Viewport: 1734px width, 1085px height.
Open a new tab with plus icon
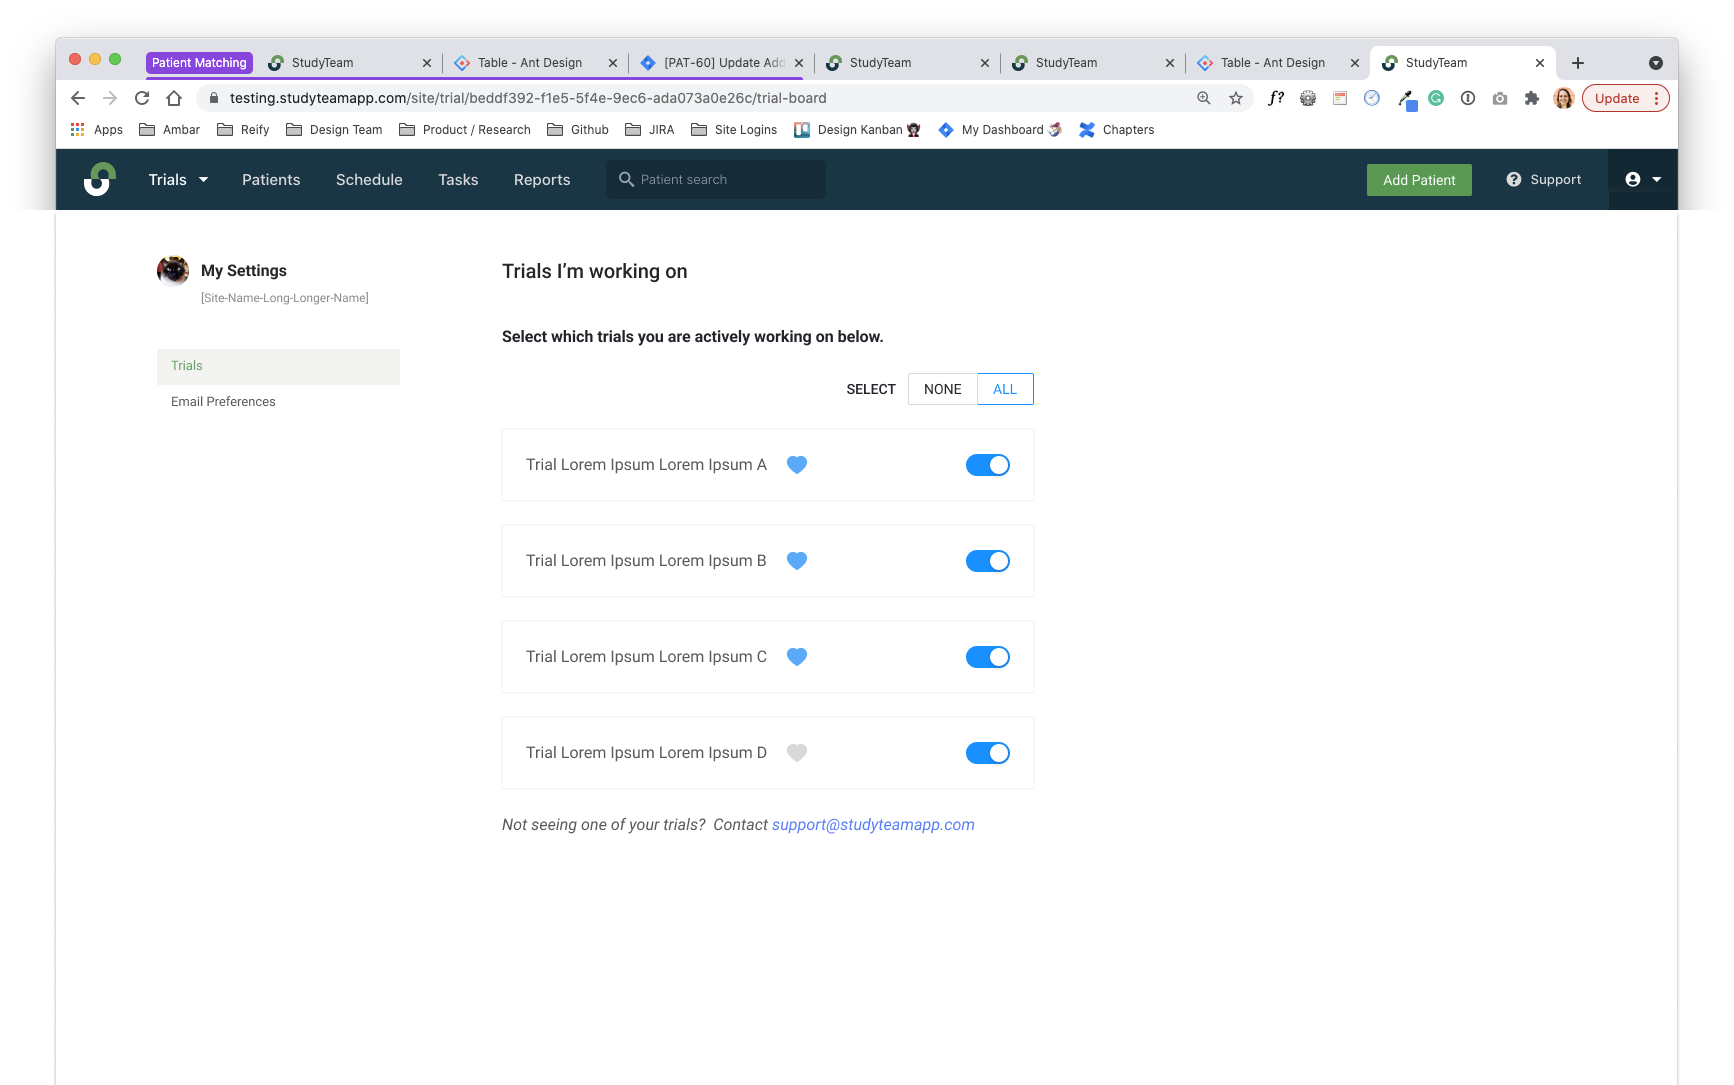(x=1578, y=63)
